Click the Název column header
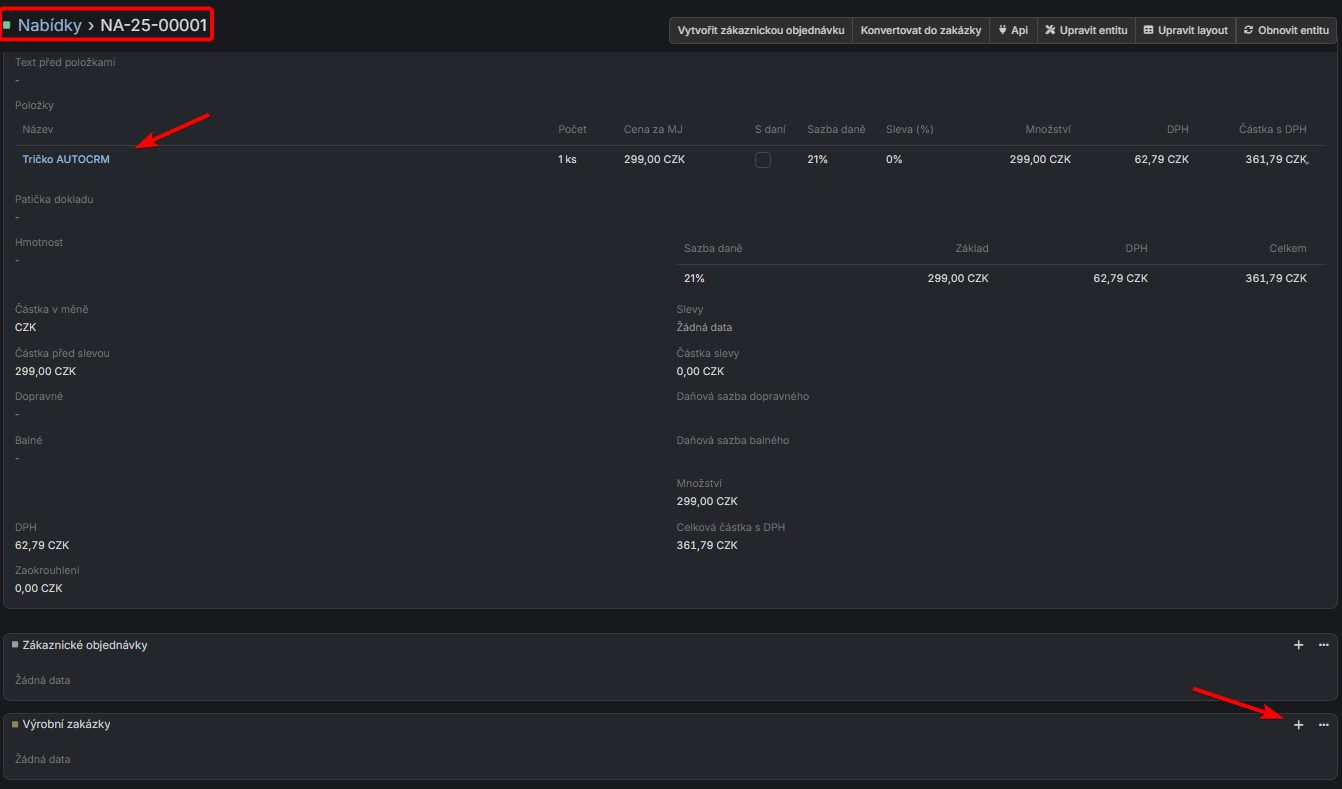Viewport: 1342px width, 789px height. (38, 130)
